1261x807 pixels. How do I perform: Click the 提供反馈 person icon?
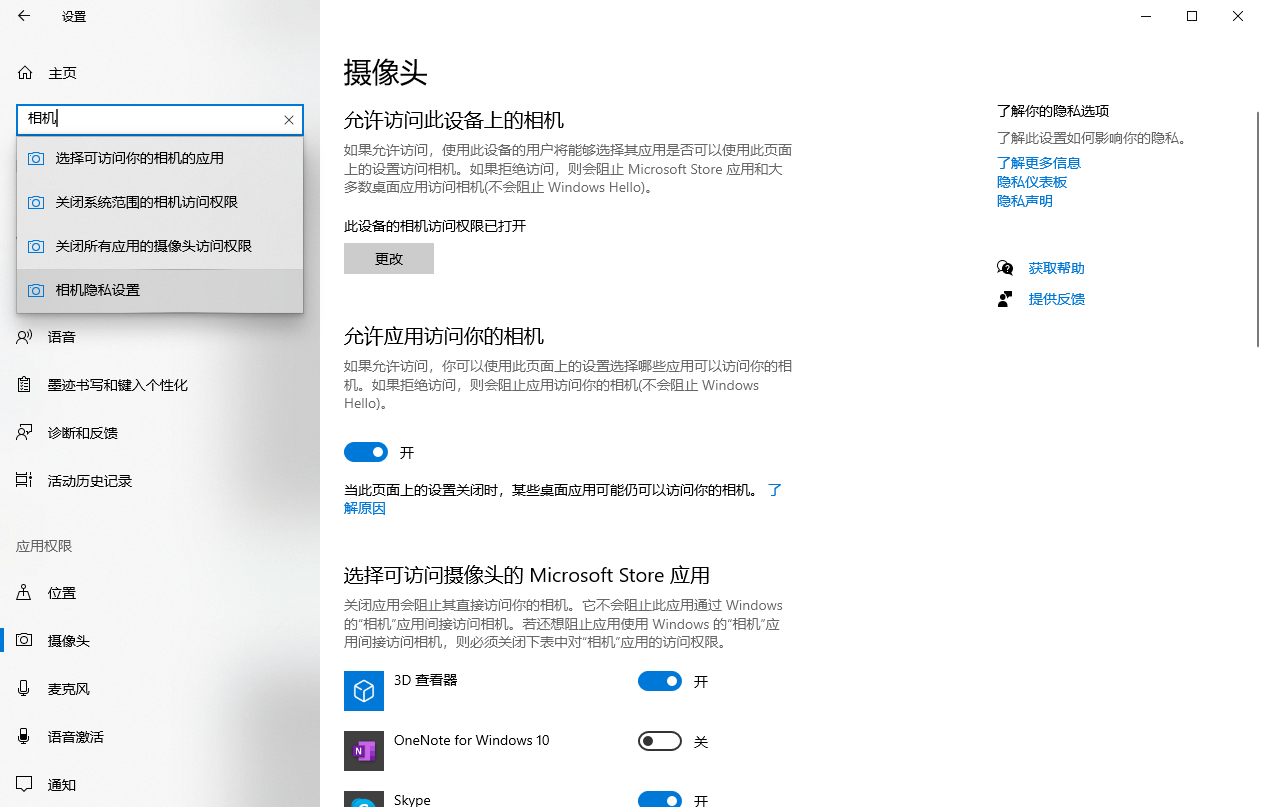(1005, 299)
